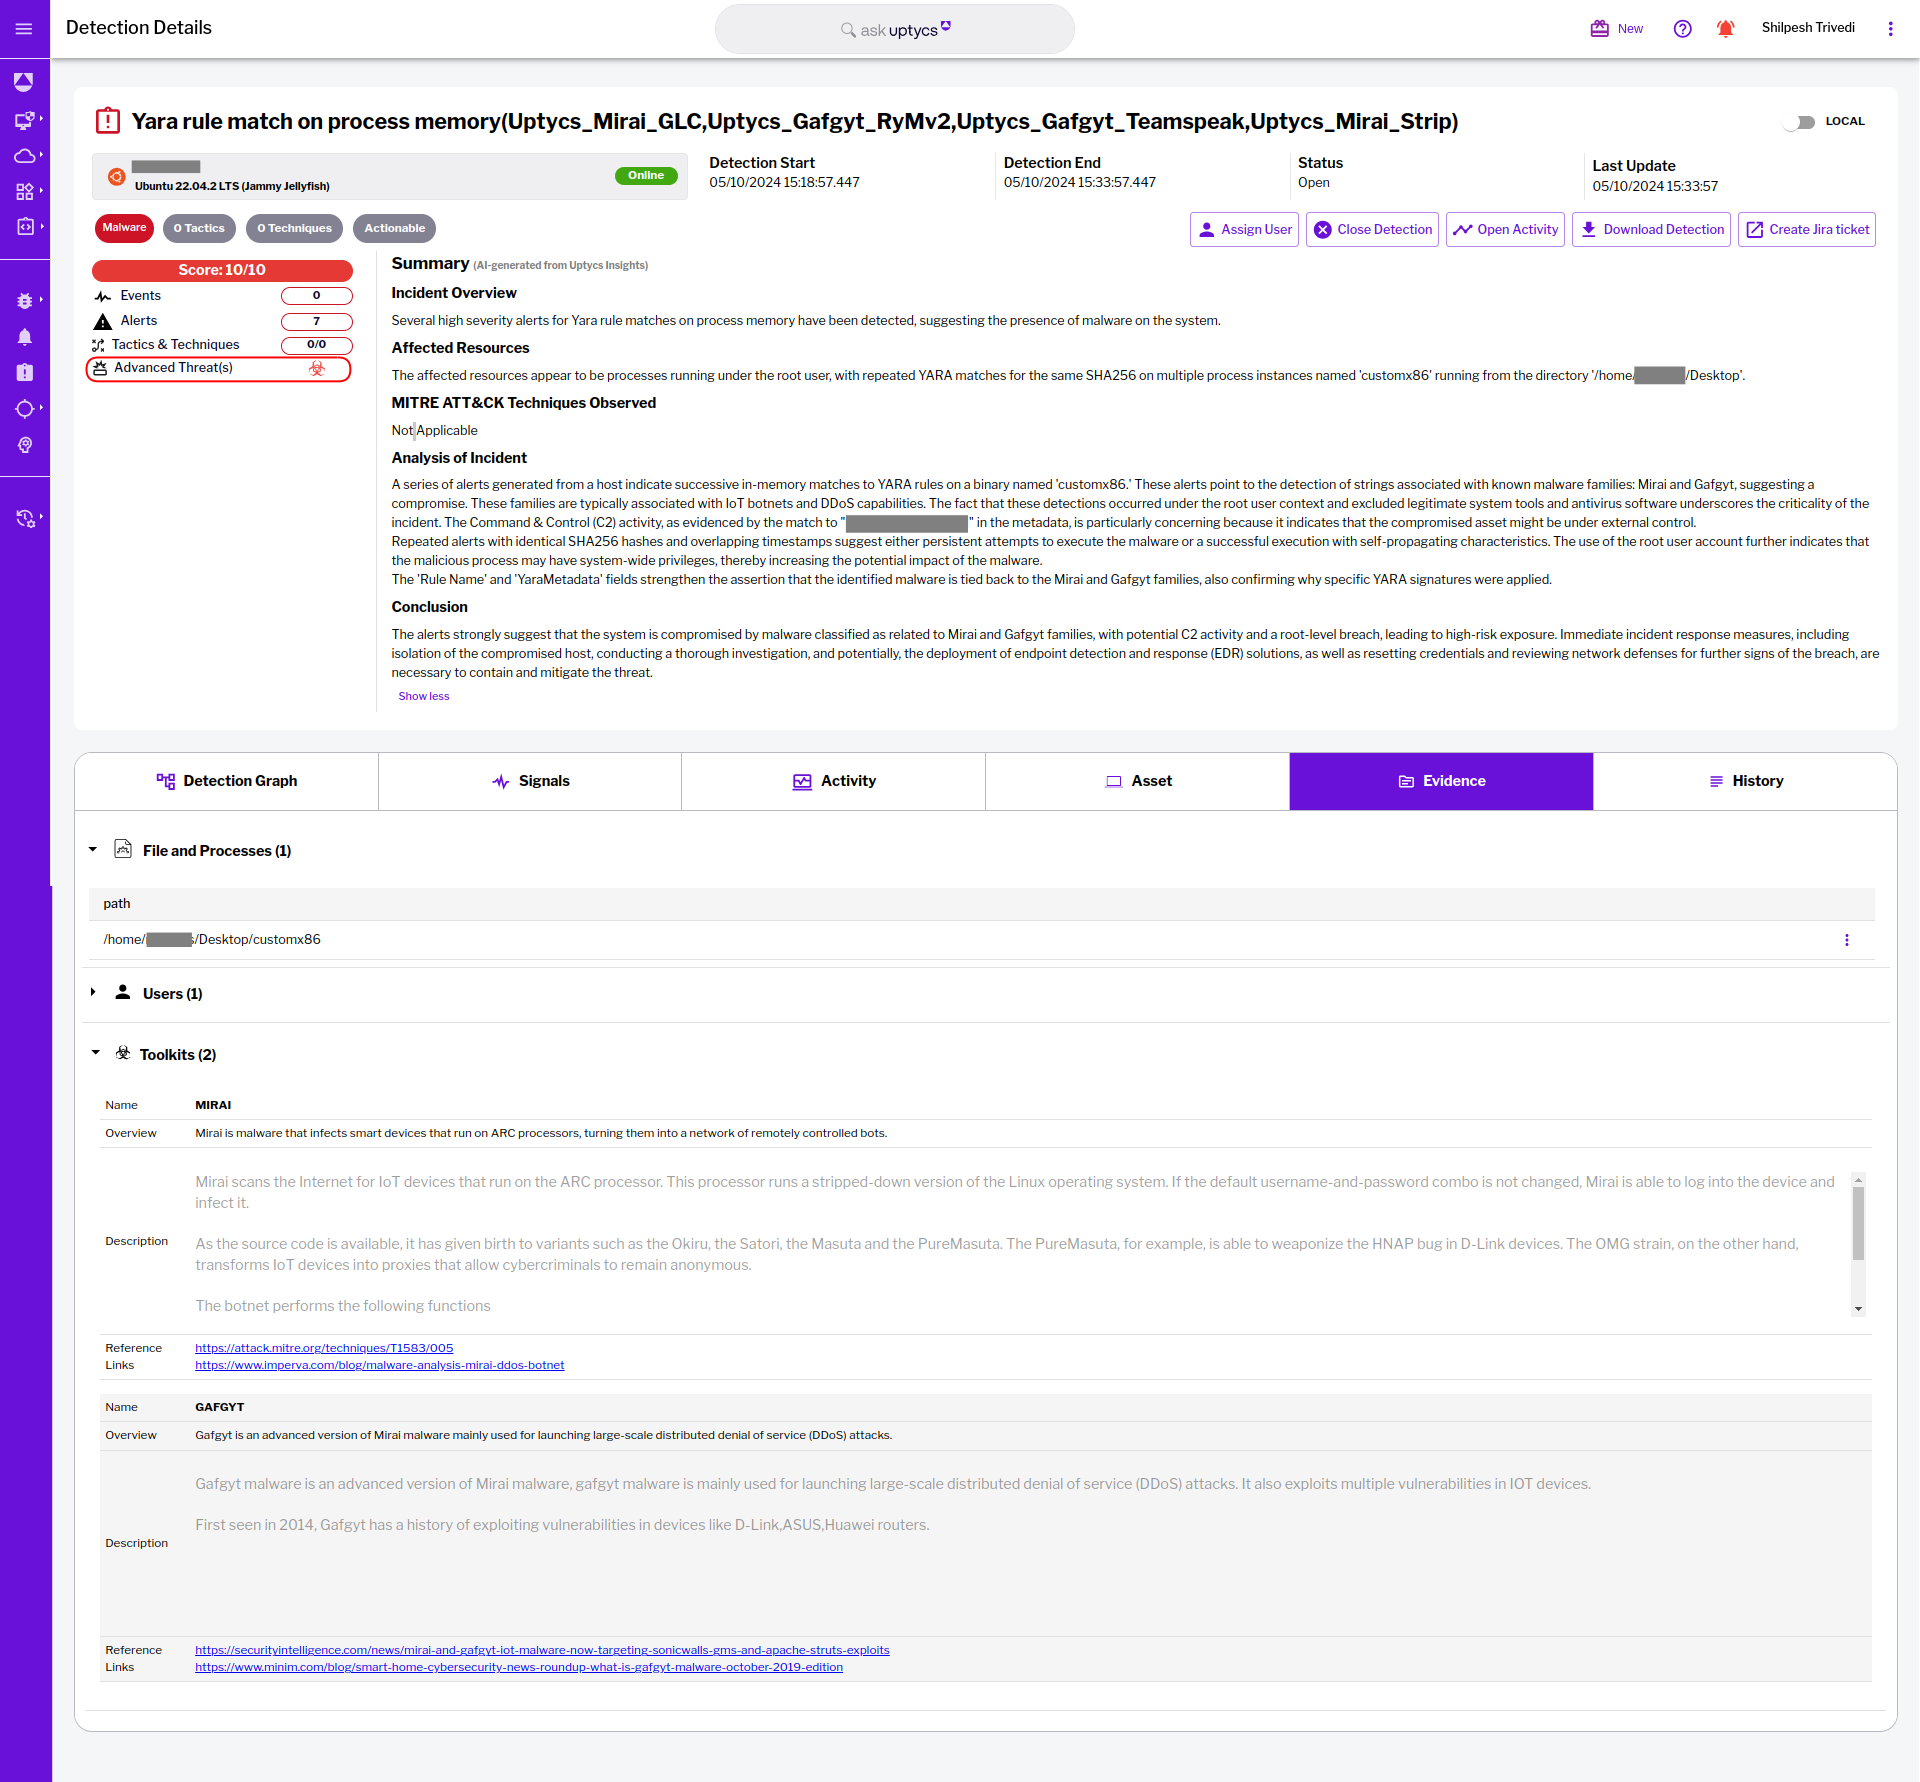Screen dimensions: 1920x1782
Task: Expand the Users (1) section
Action: point(93,993)
